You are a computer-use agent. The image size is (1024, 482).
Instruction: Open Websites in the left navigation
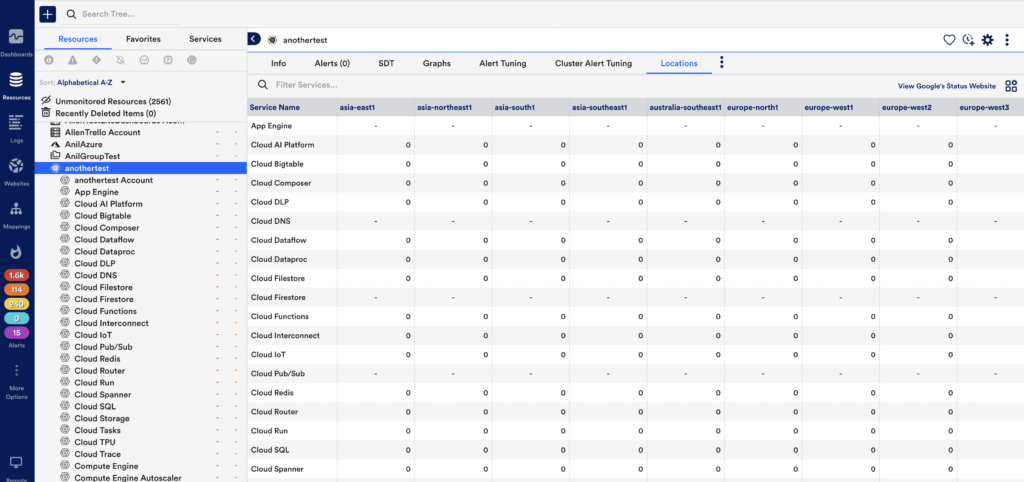[x=16, y=172]
